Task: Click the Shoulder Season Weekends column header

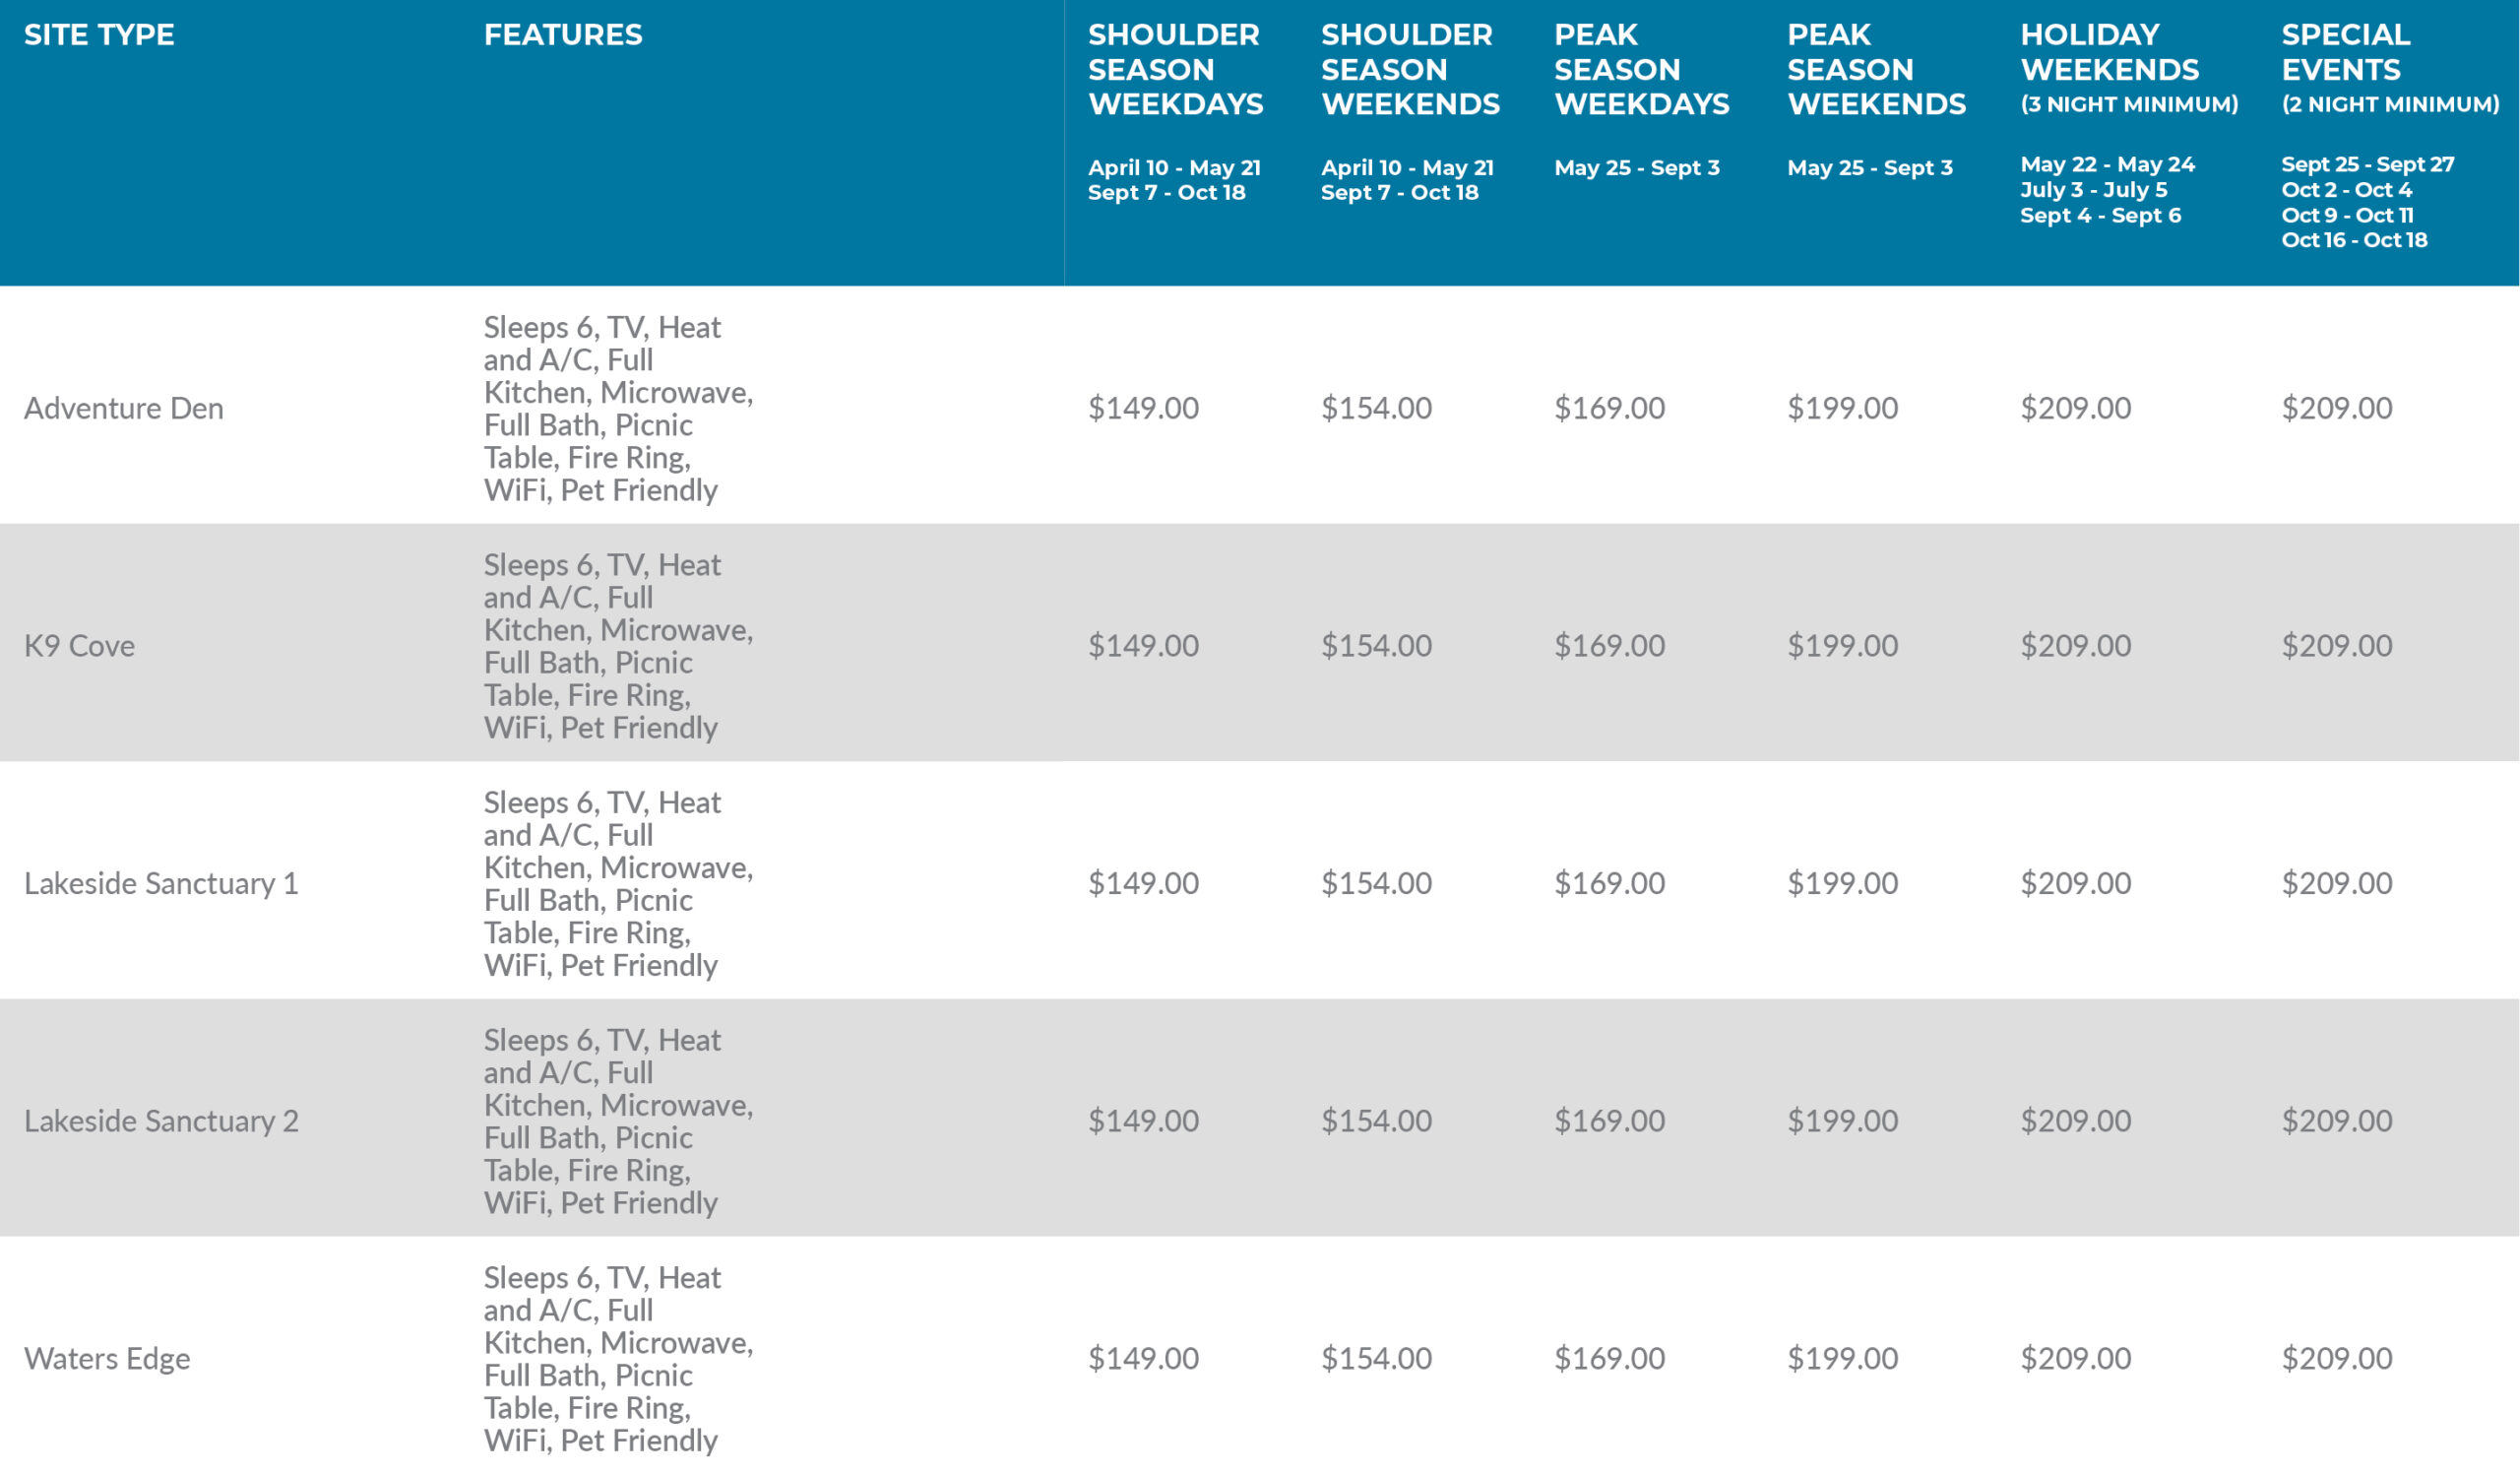Action: [x=1409, y=69]
